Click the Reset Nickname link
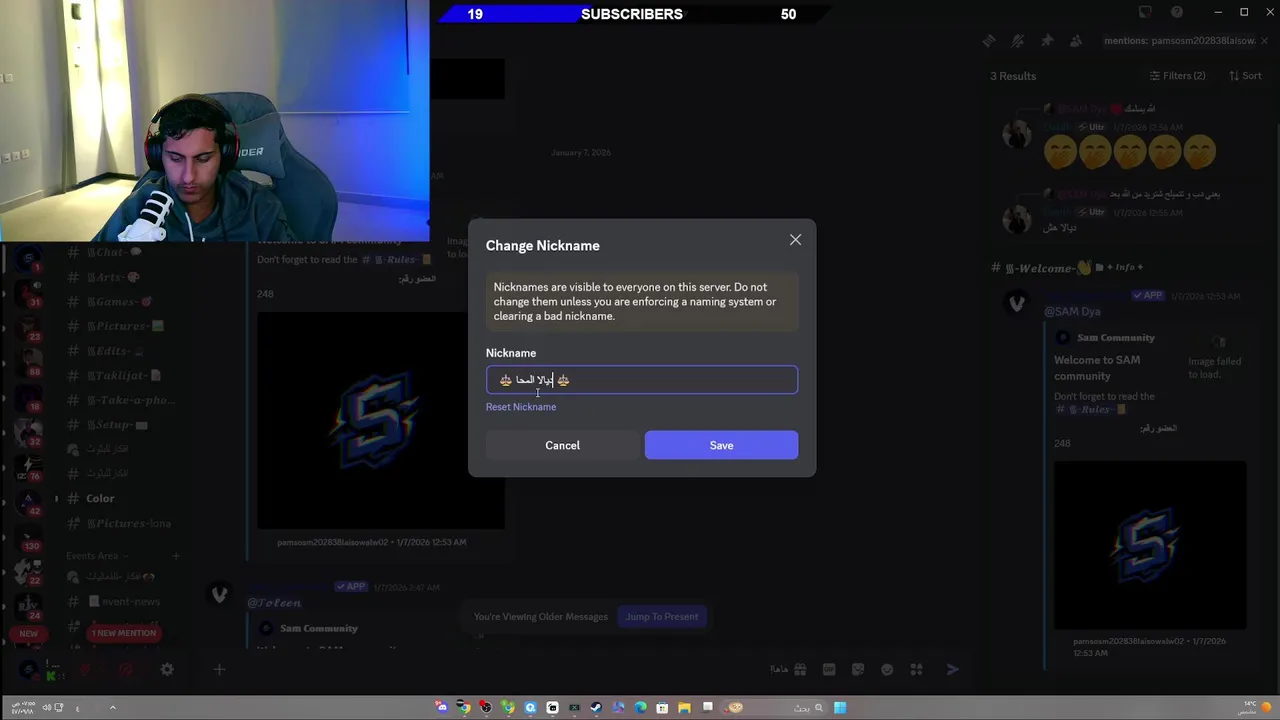Screen dimensions: 1280x720 pos(521,407)
